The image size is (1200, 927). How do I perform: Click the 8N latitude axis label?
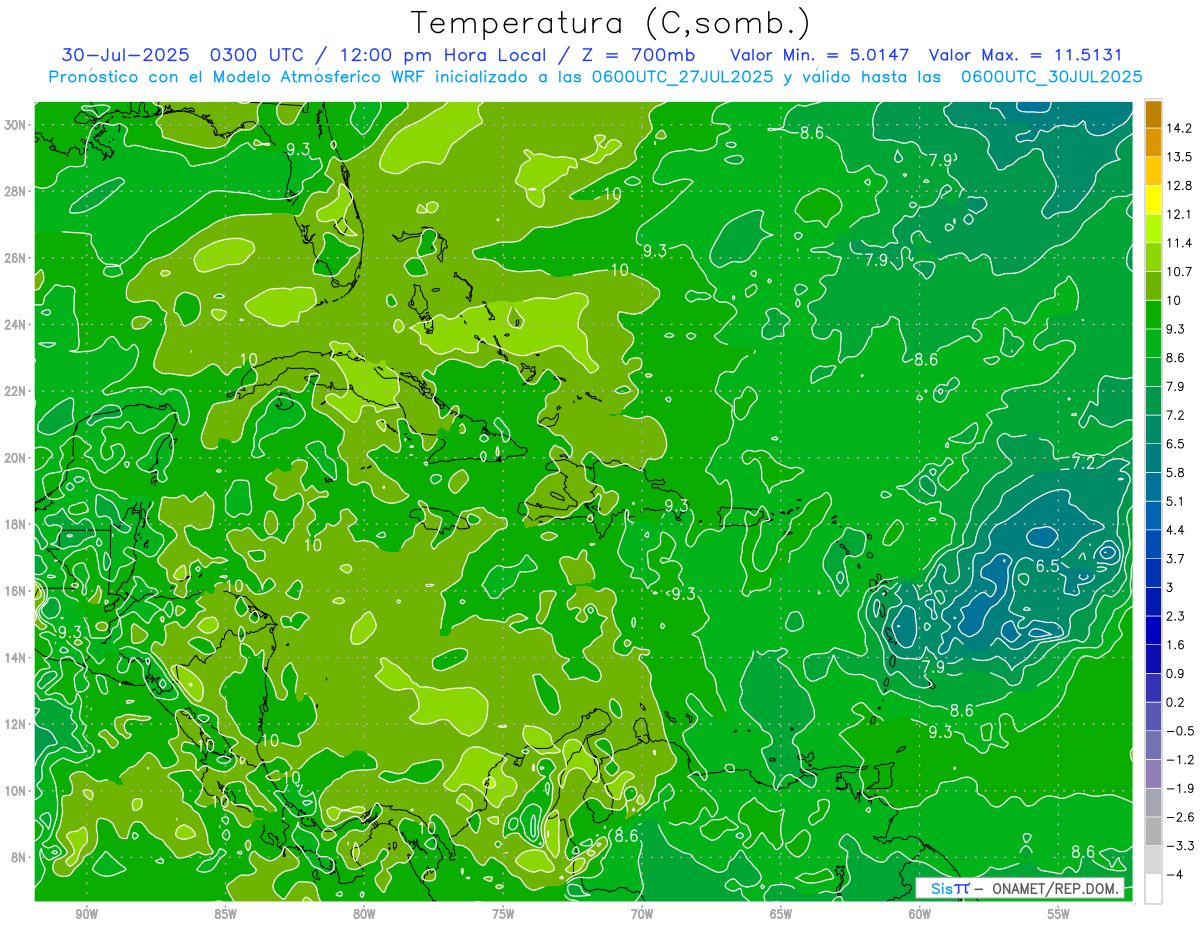(19, 857)
